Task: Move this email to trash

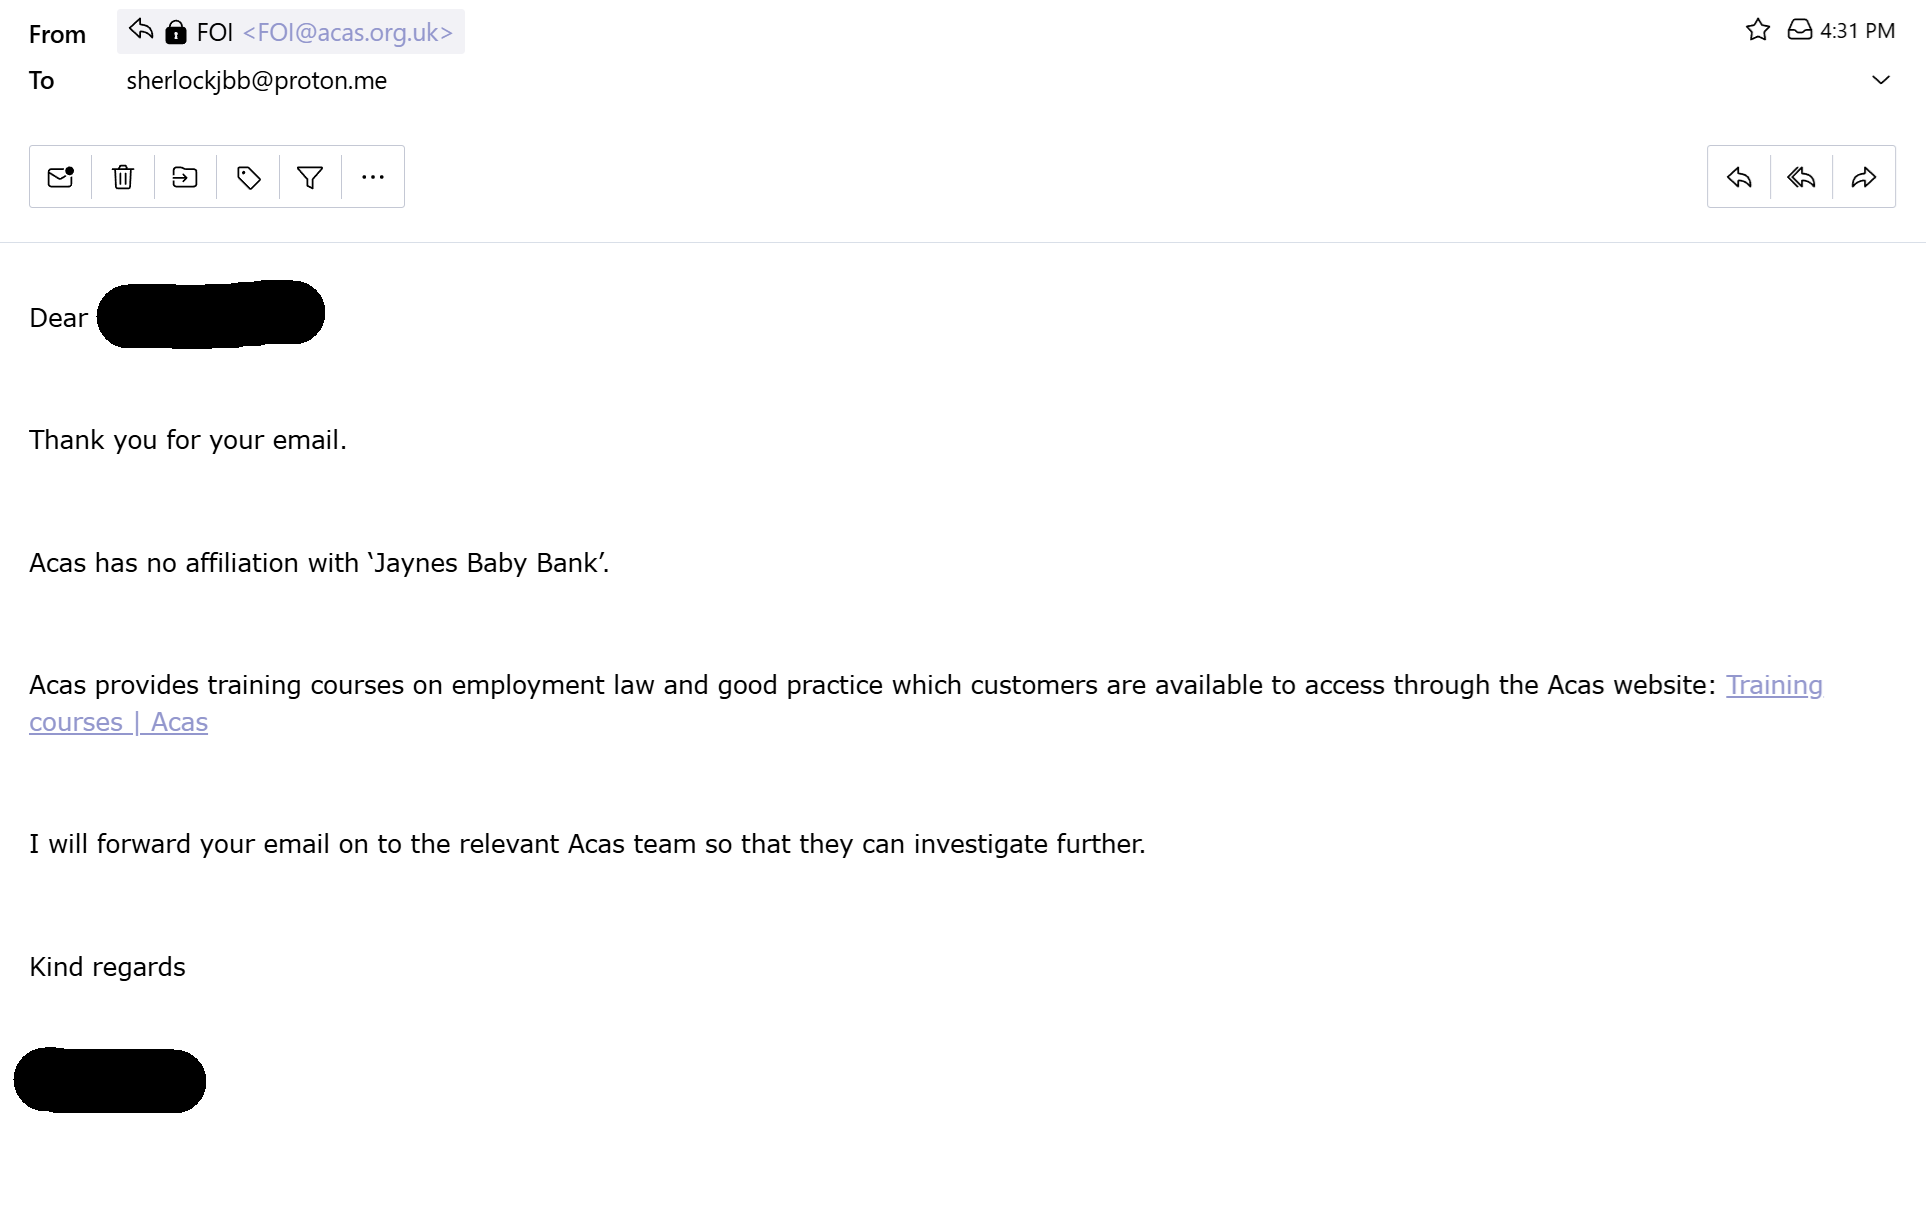Action: 123,177
